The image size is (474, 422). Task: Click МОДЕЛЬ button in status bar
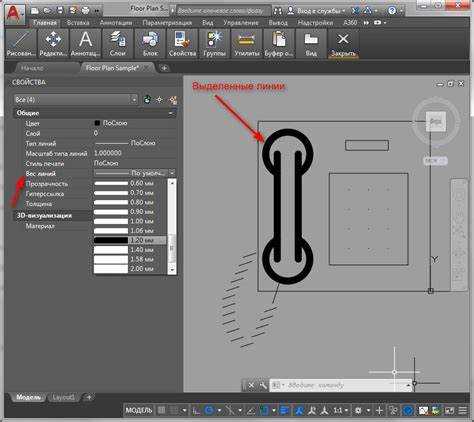coord(139,410)
